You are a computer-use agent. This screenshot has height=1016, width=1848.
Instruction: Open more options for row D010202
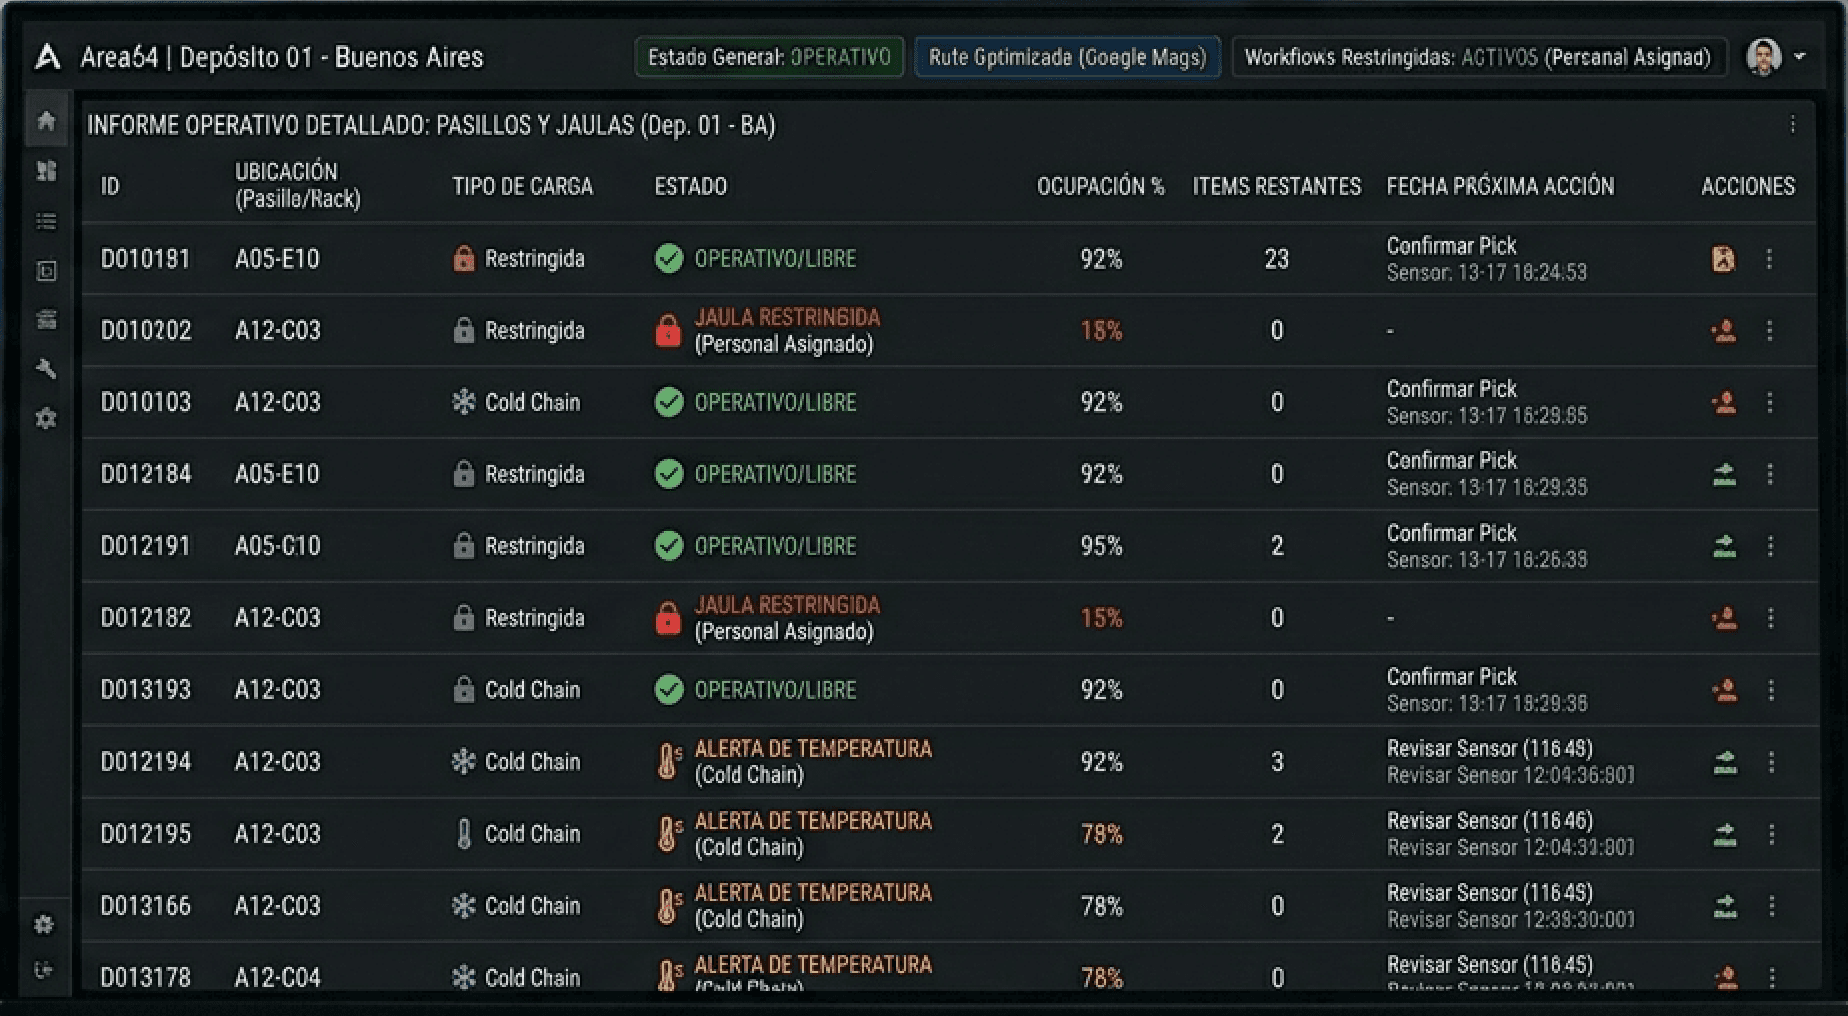click(x=1769, y=331)
